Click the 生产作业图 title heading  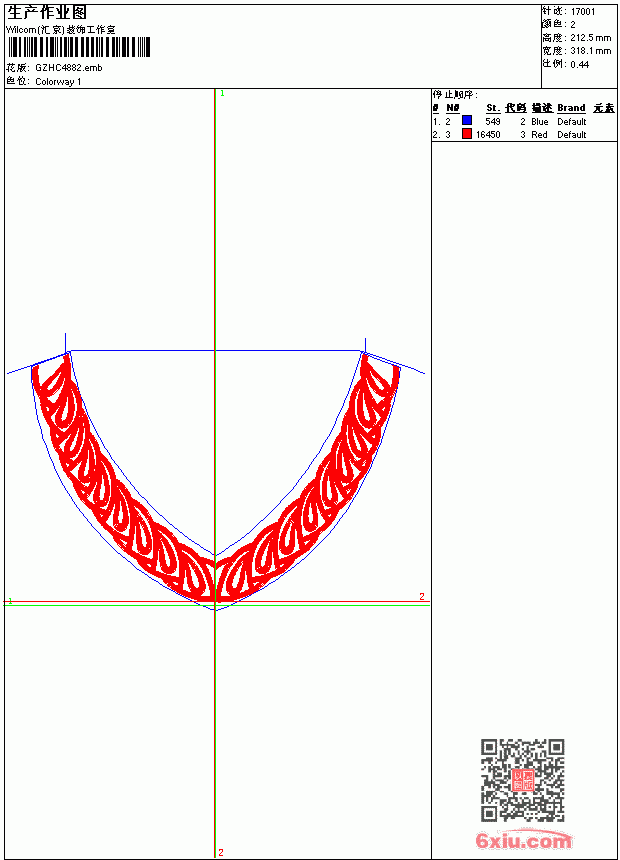(x=47, y=13)
